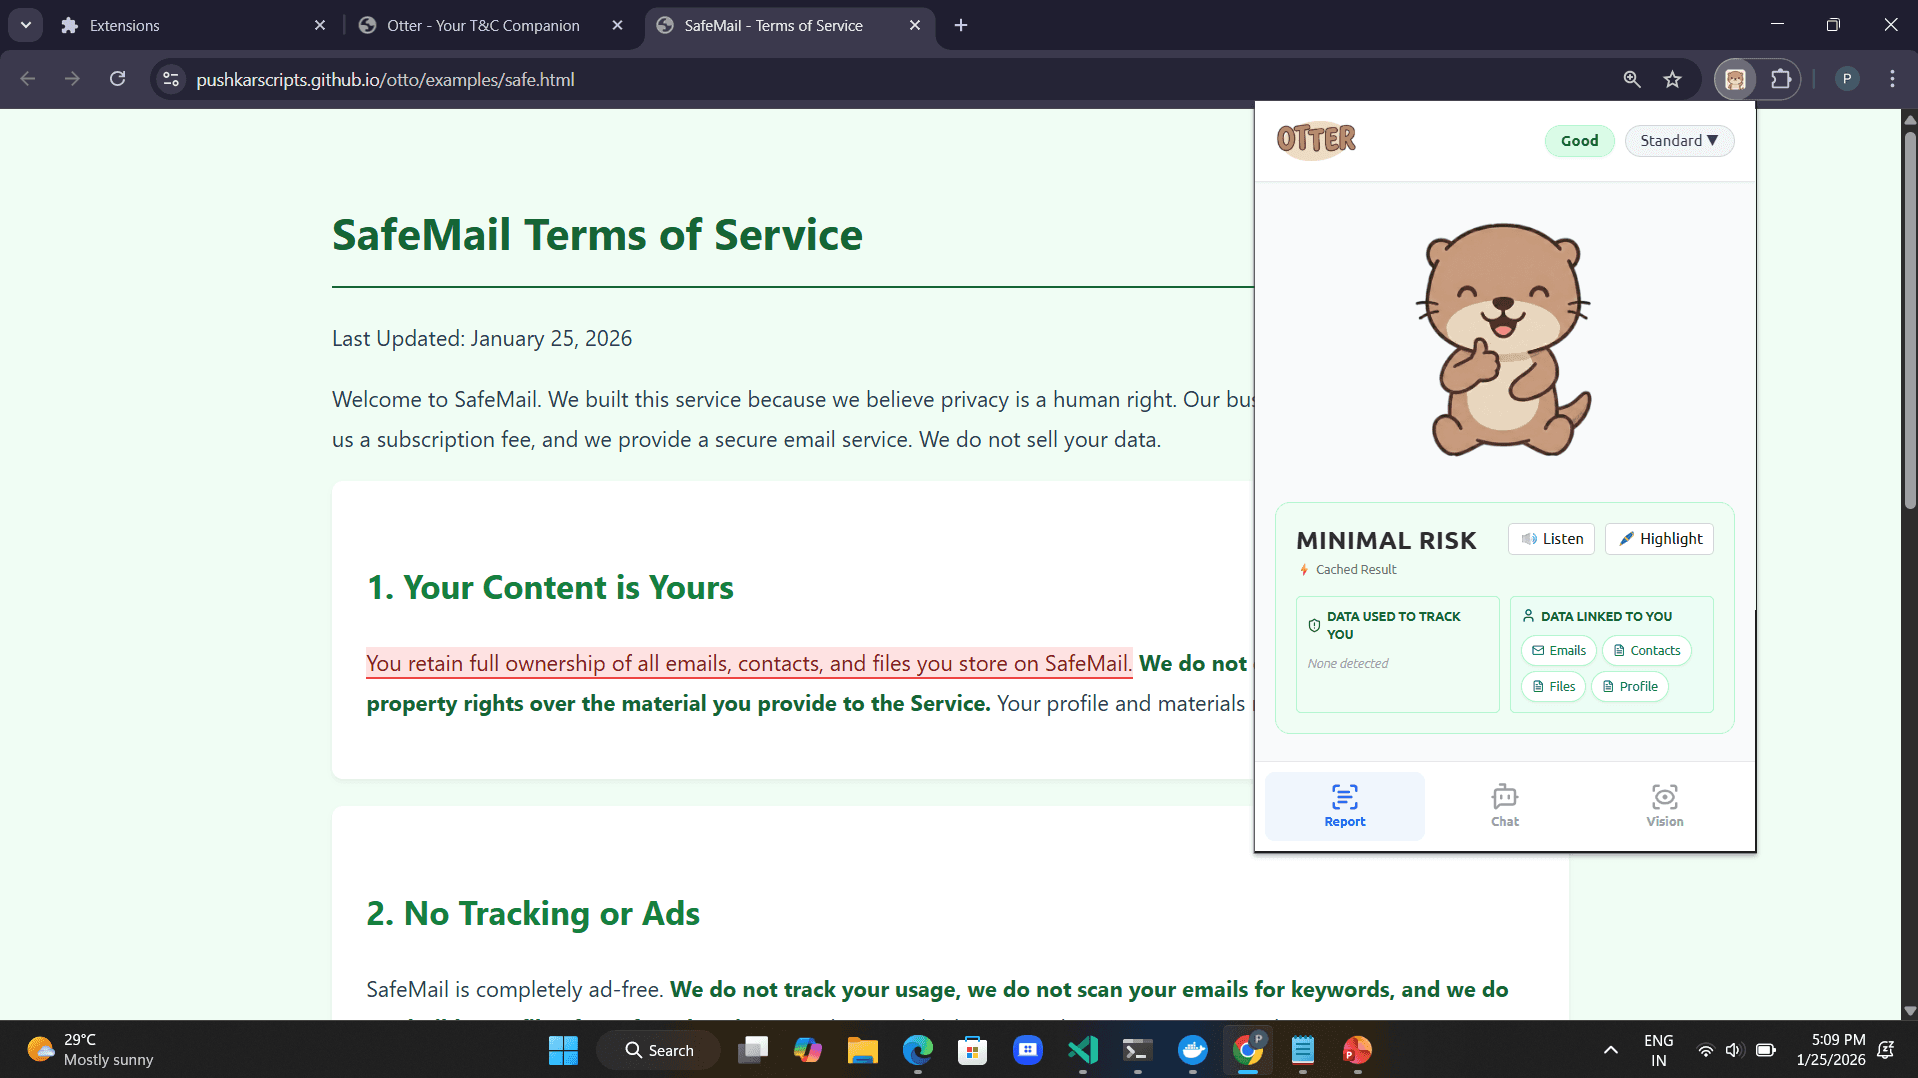Open the Otter extension icon in toolbar
1918x1078 pixels.
(1735, 79)
